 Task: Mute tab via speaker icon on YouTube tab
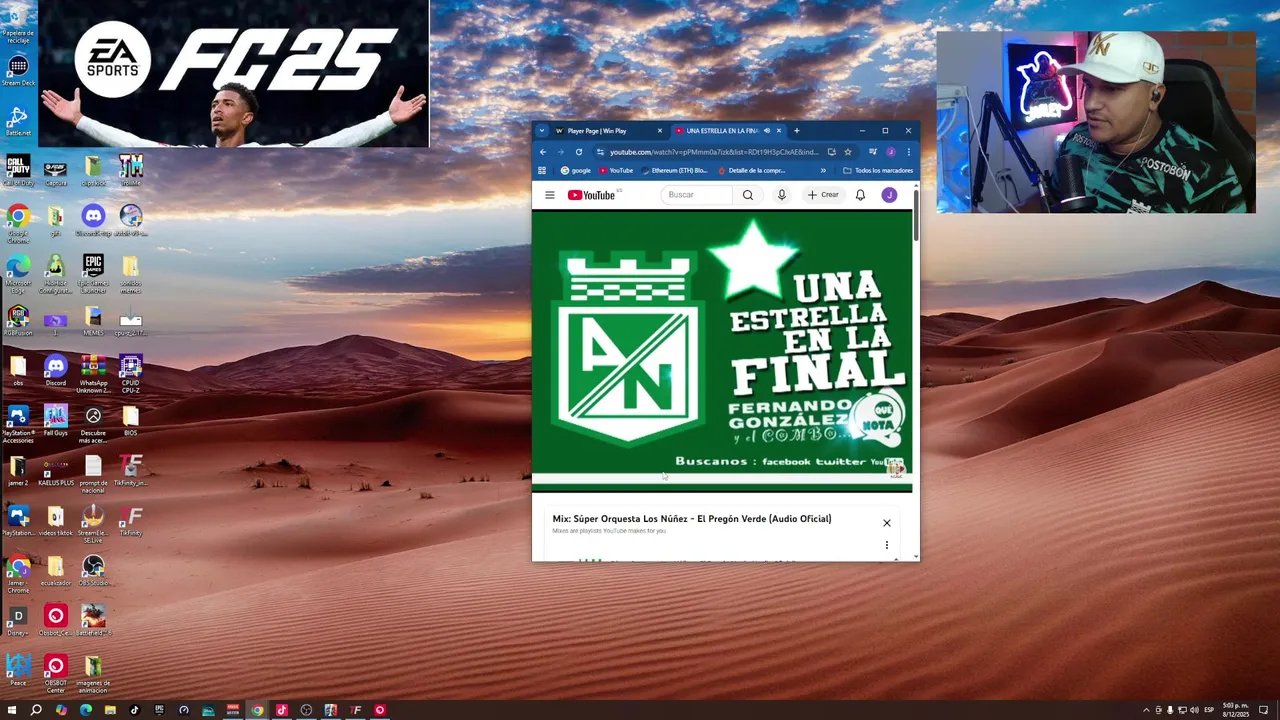point(767,131)
